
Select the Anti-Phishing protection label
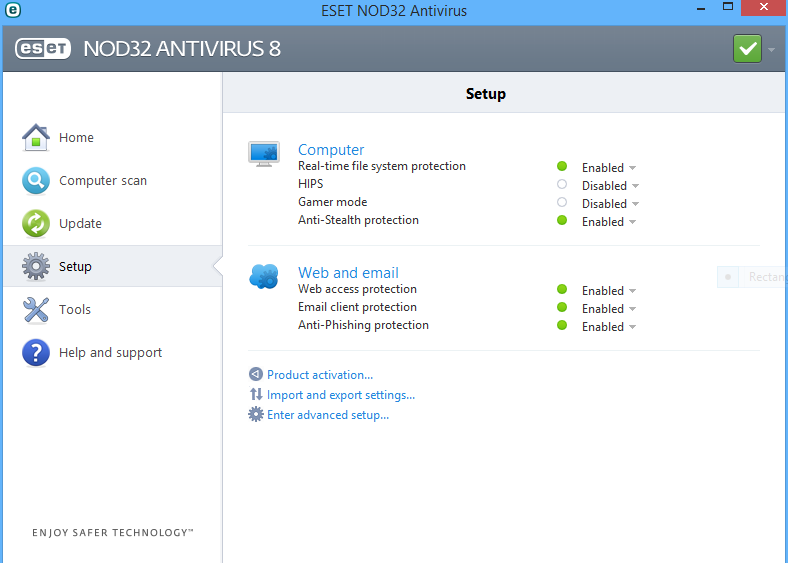click(x=363, y=325)
